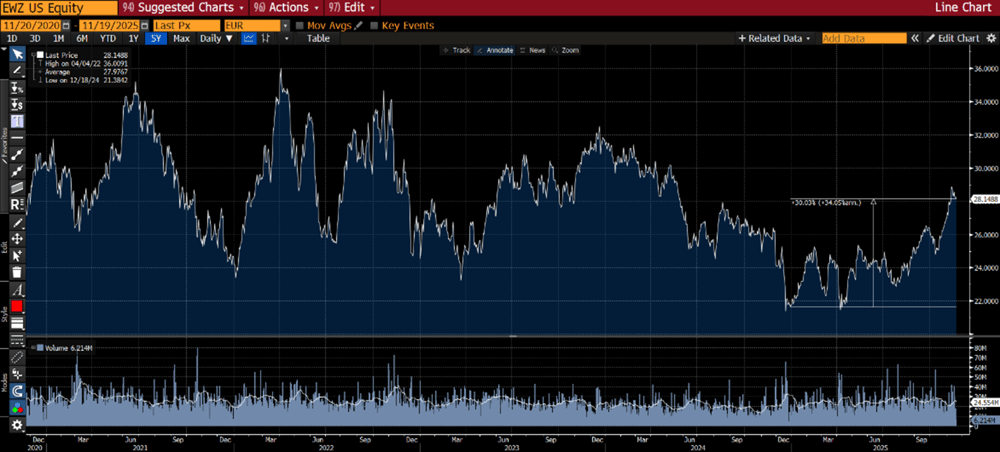The image size is (1000, 452).
Task: Select the red color swatch in Style
Action: 17,305
